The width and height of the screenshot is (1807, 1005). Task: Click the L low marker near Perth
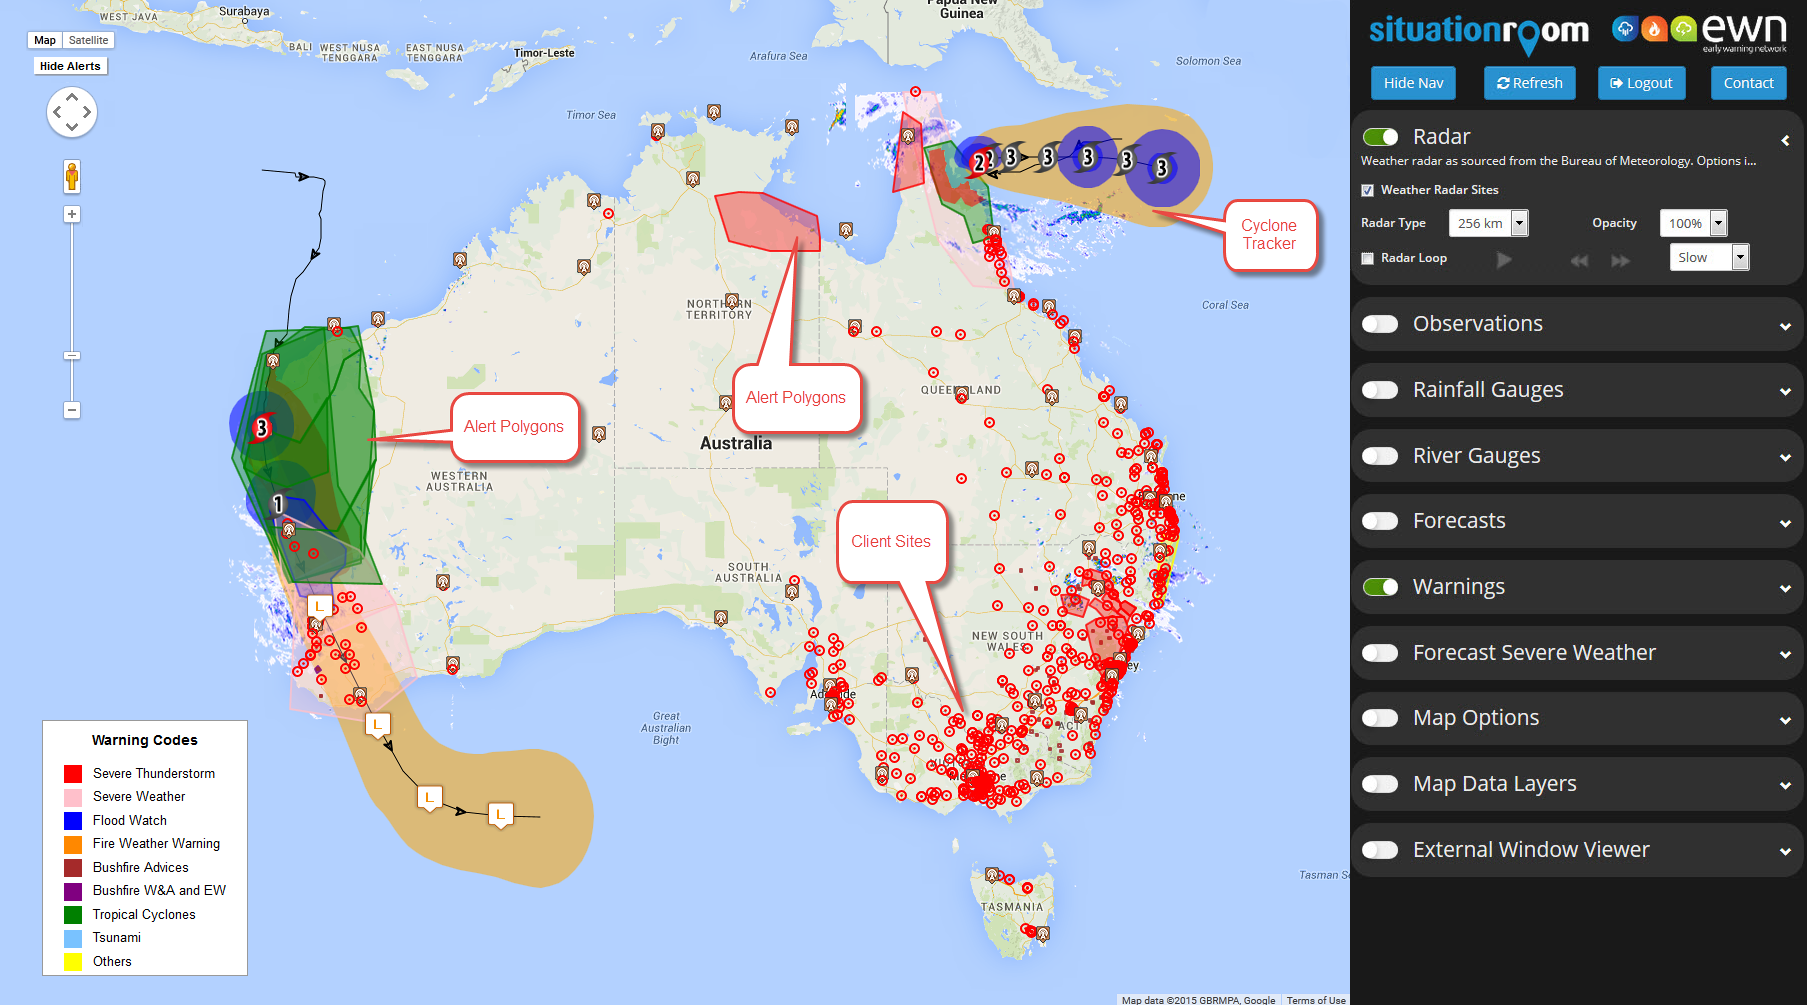319,607
